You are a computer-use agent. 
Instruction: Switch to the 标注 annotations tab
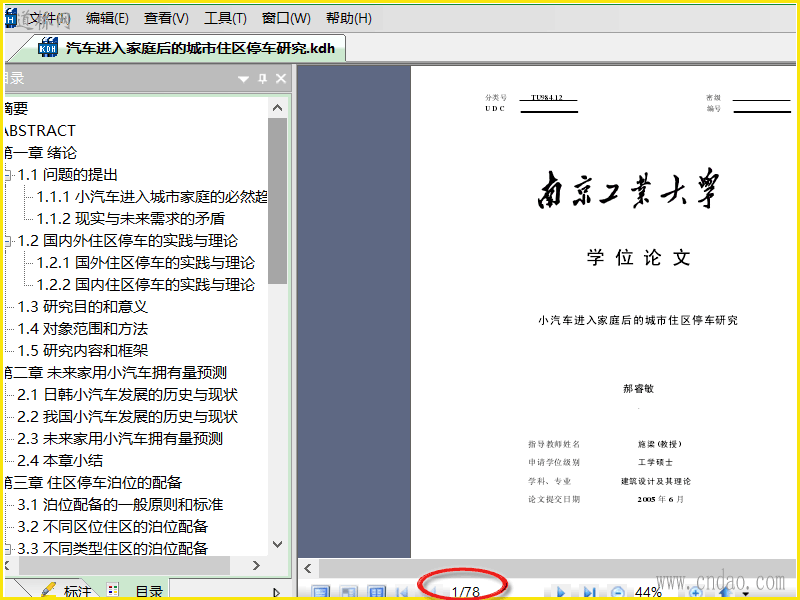coord(78,591)
